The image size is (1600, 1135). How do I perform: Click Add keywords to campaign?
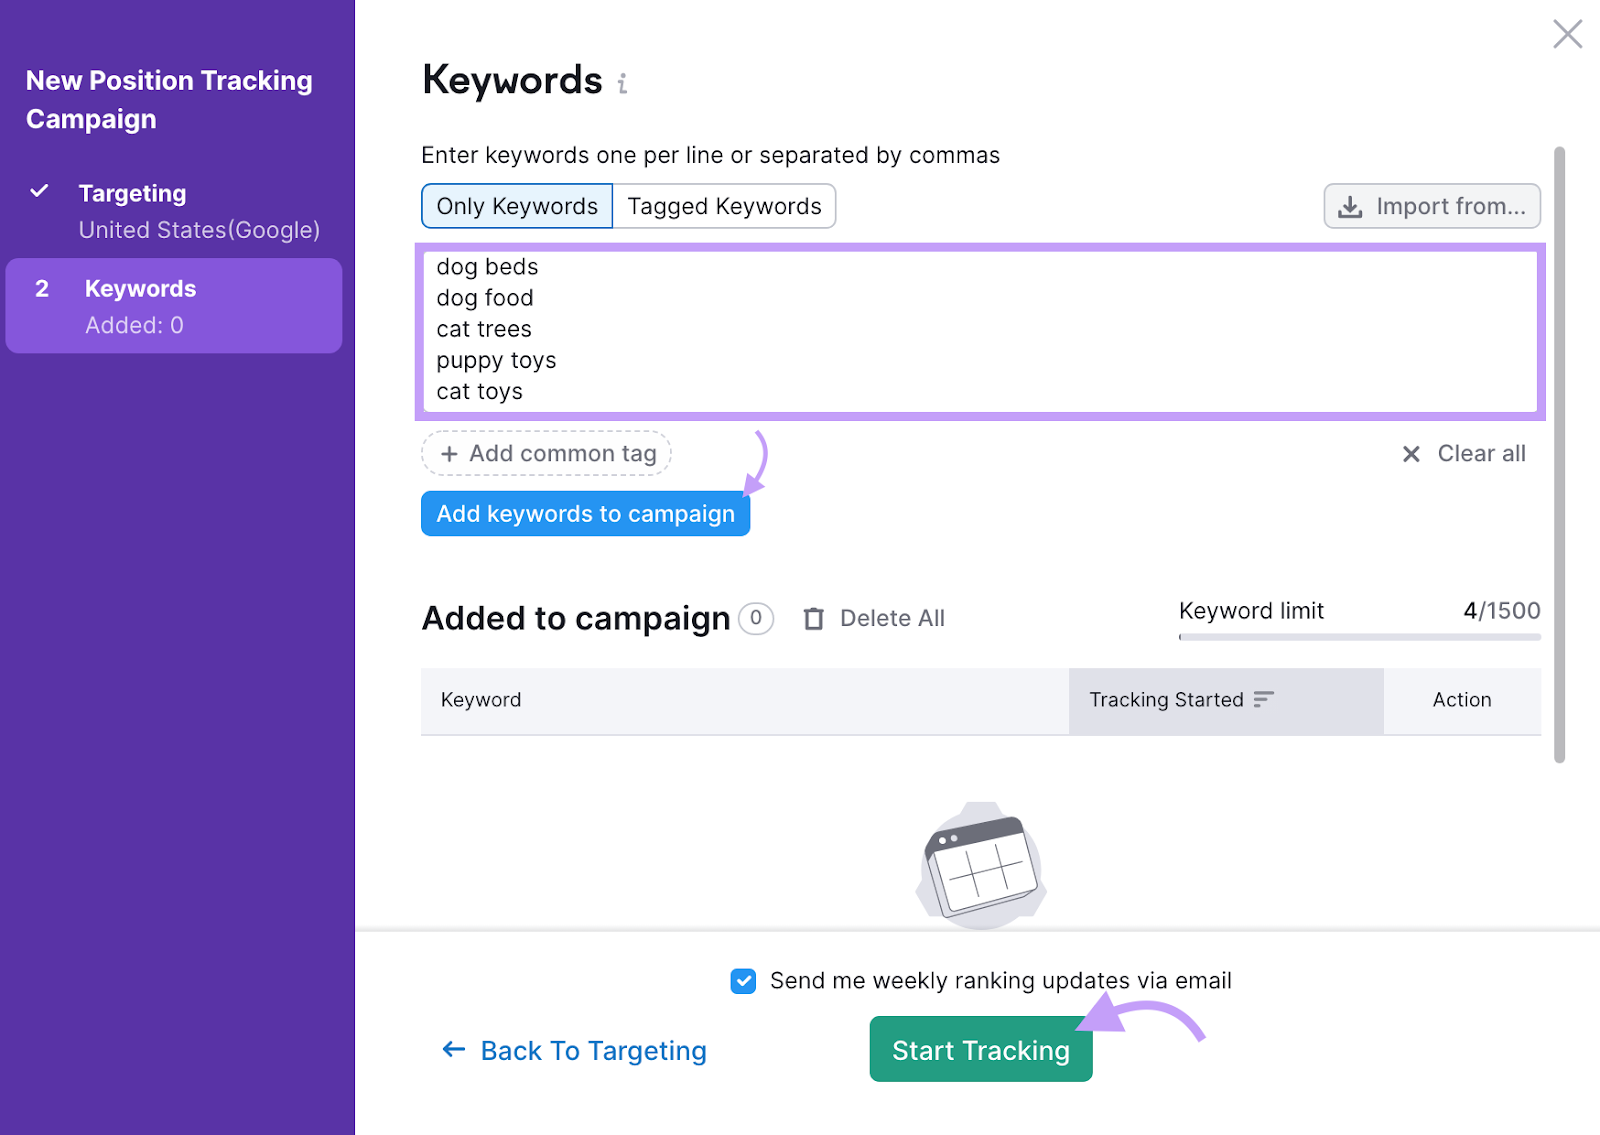tap(585, 513)
